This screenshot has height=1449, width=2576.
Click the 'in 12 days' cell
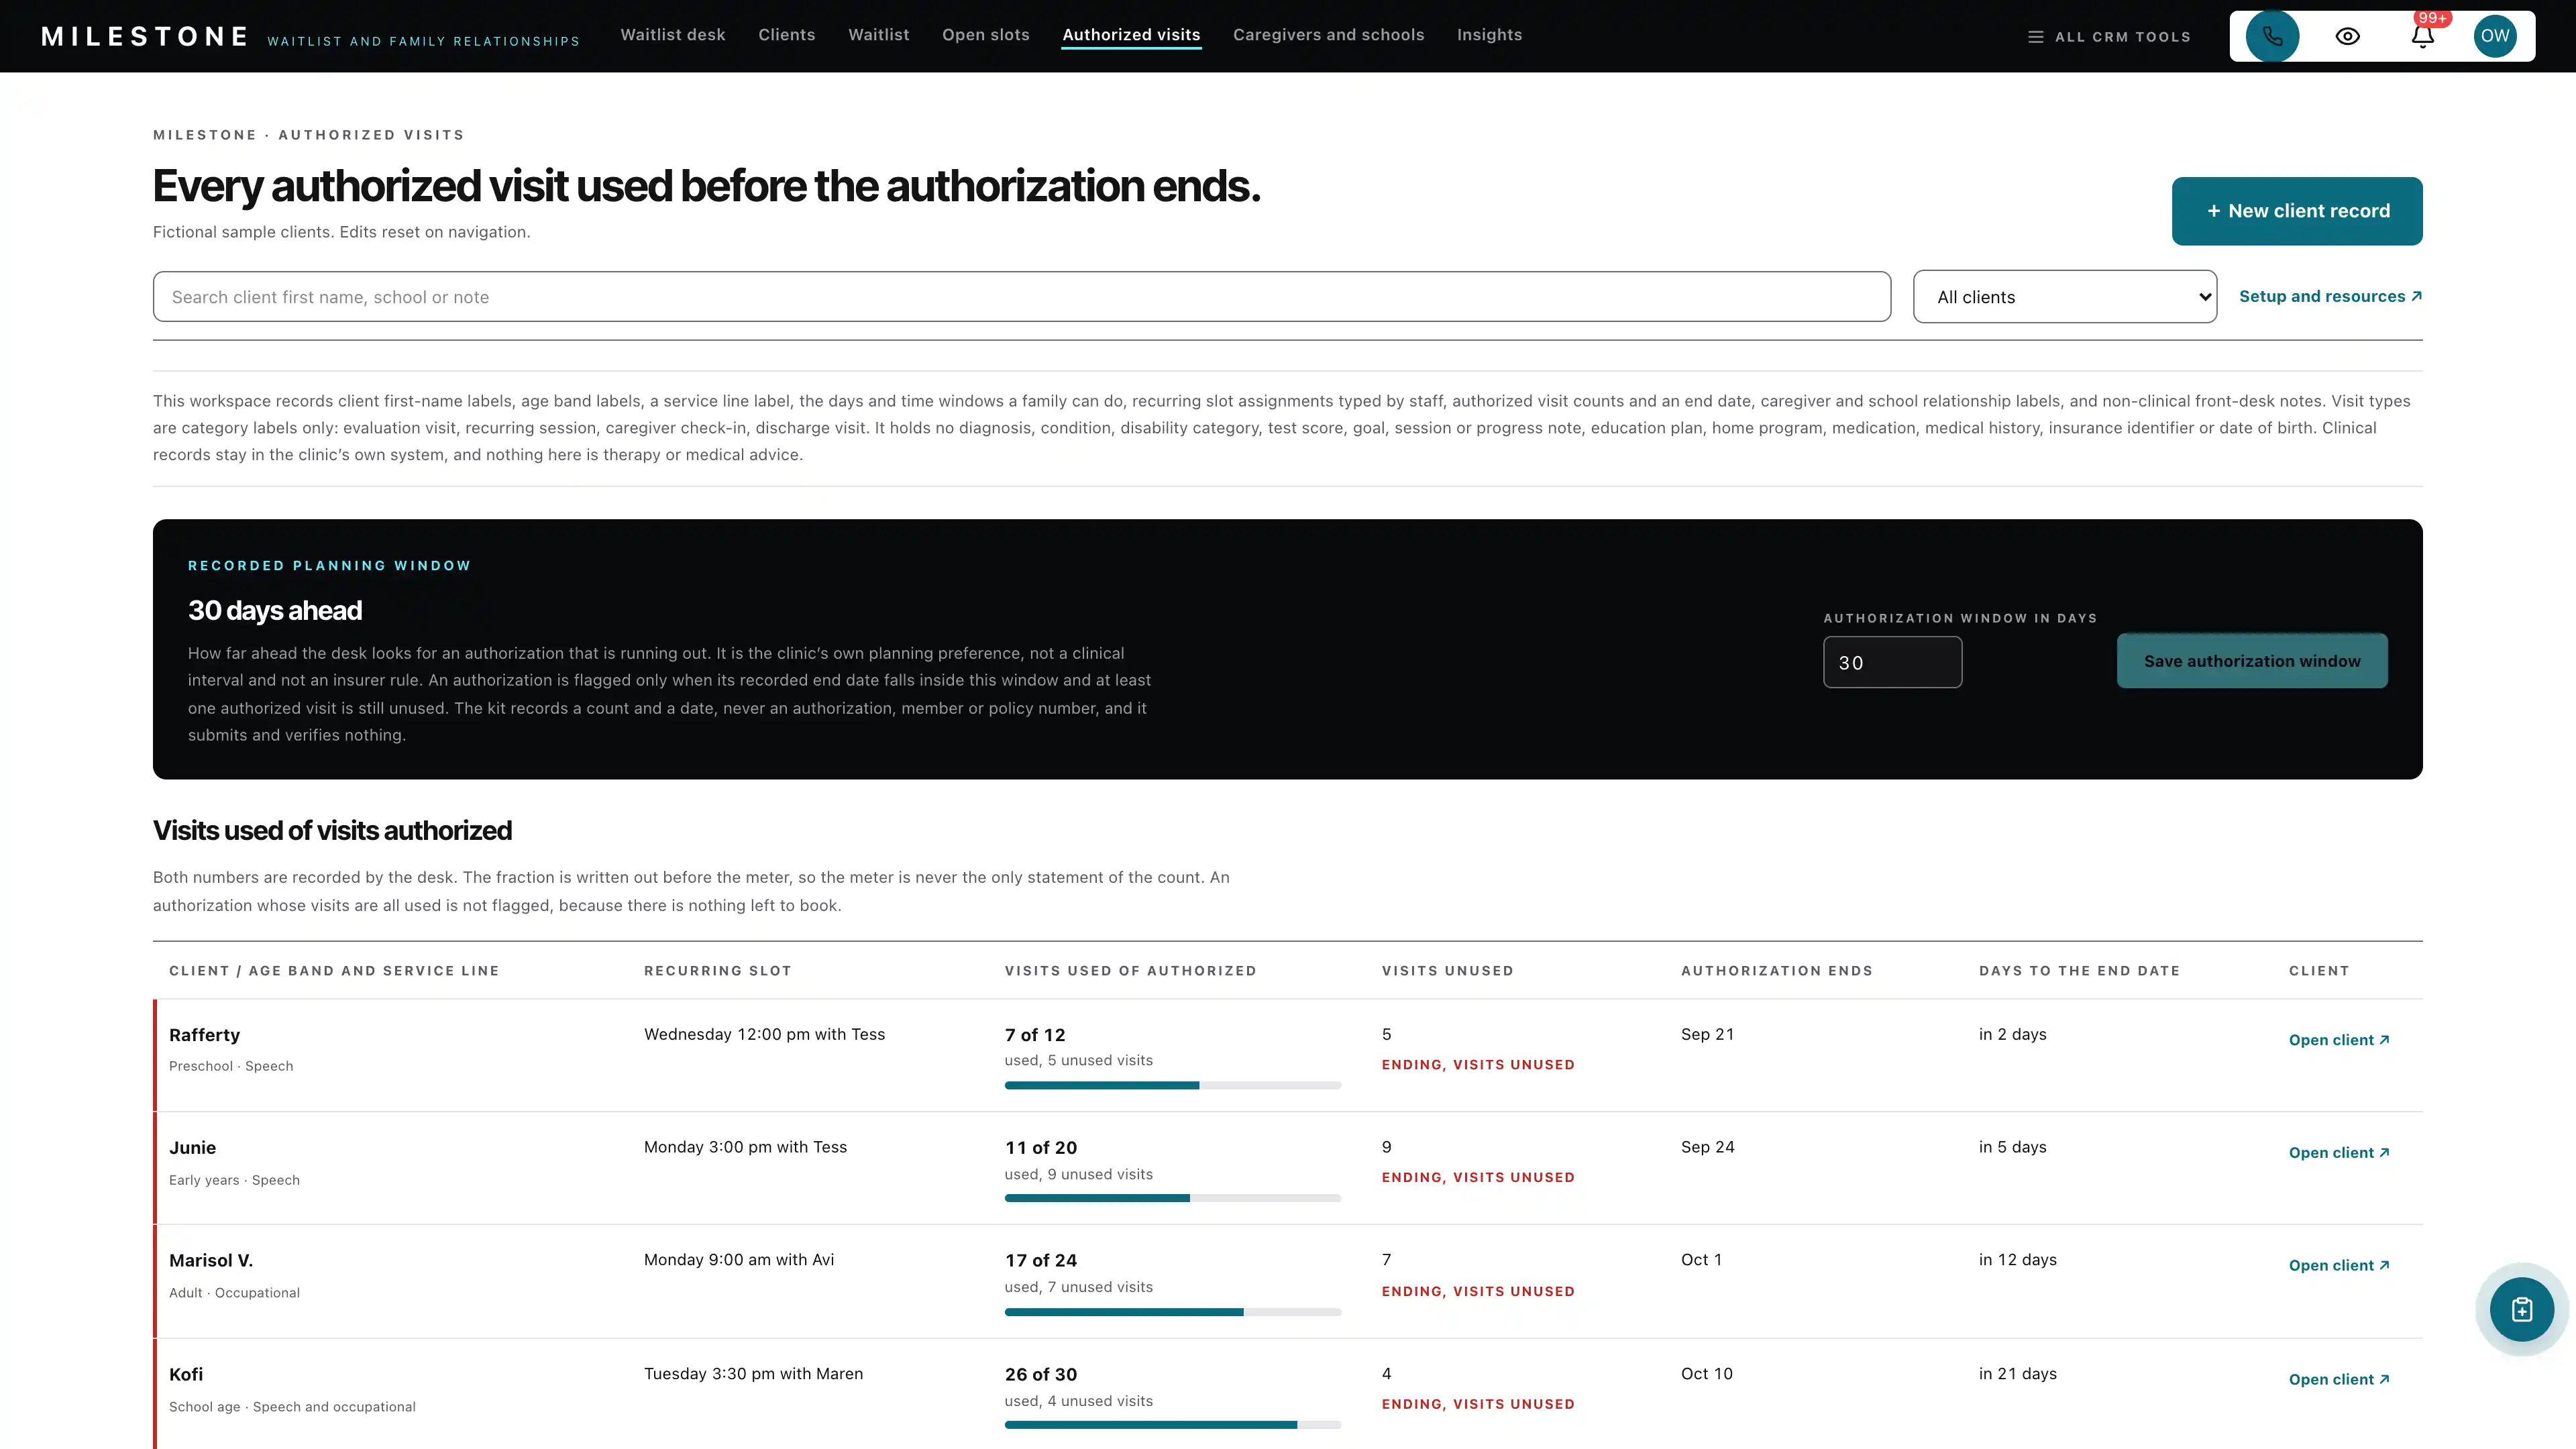pos(2017,1260)
